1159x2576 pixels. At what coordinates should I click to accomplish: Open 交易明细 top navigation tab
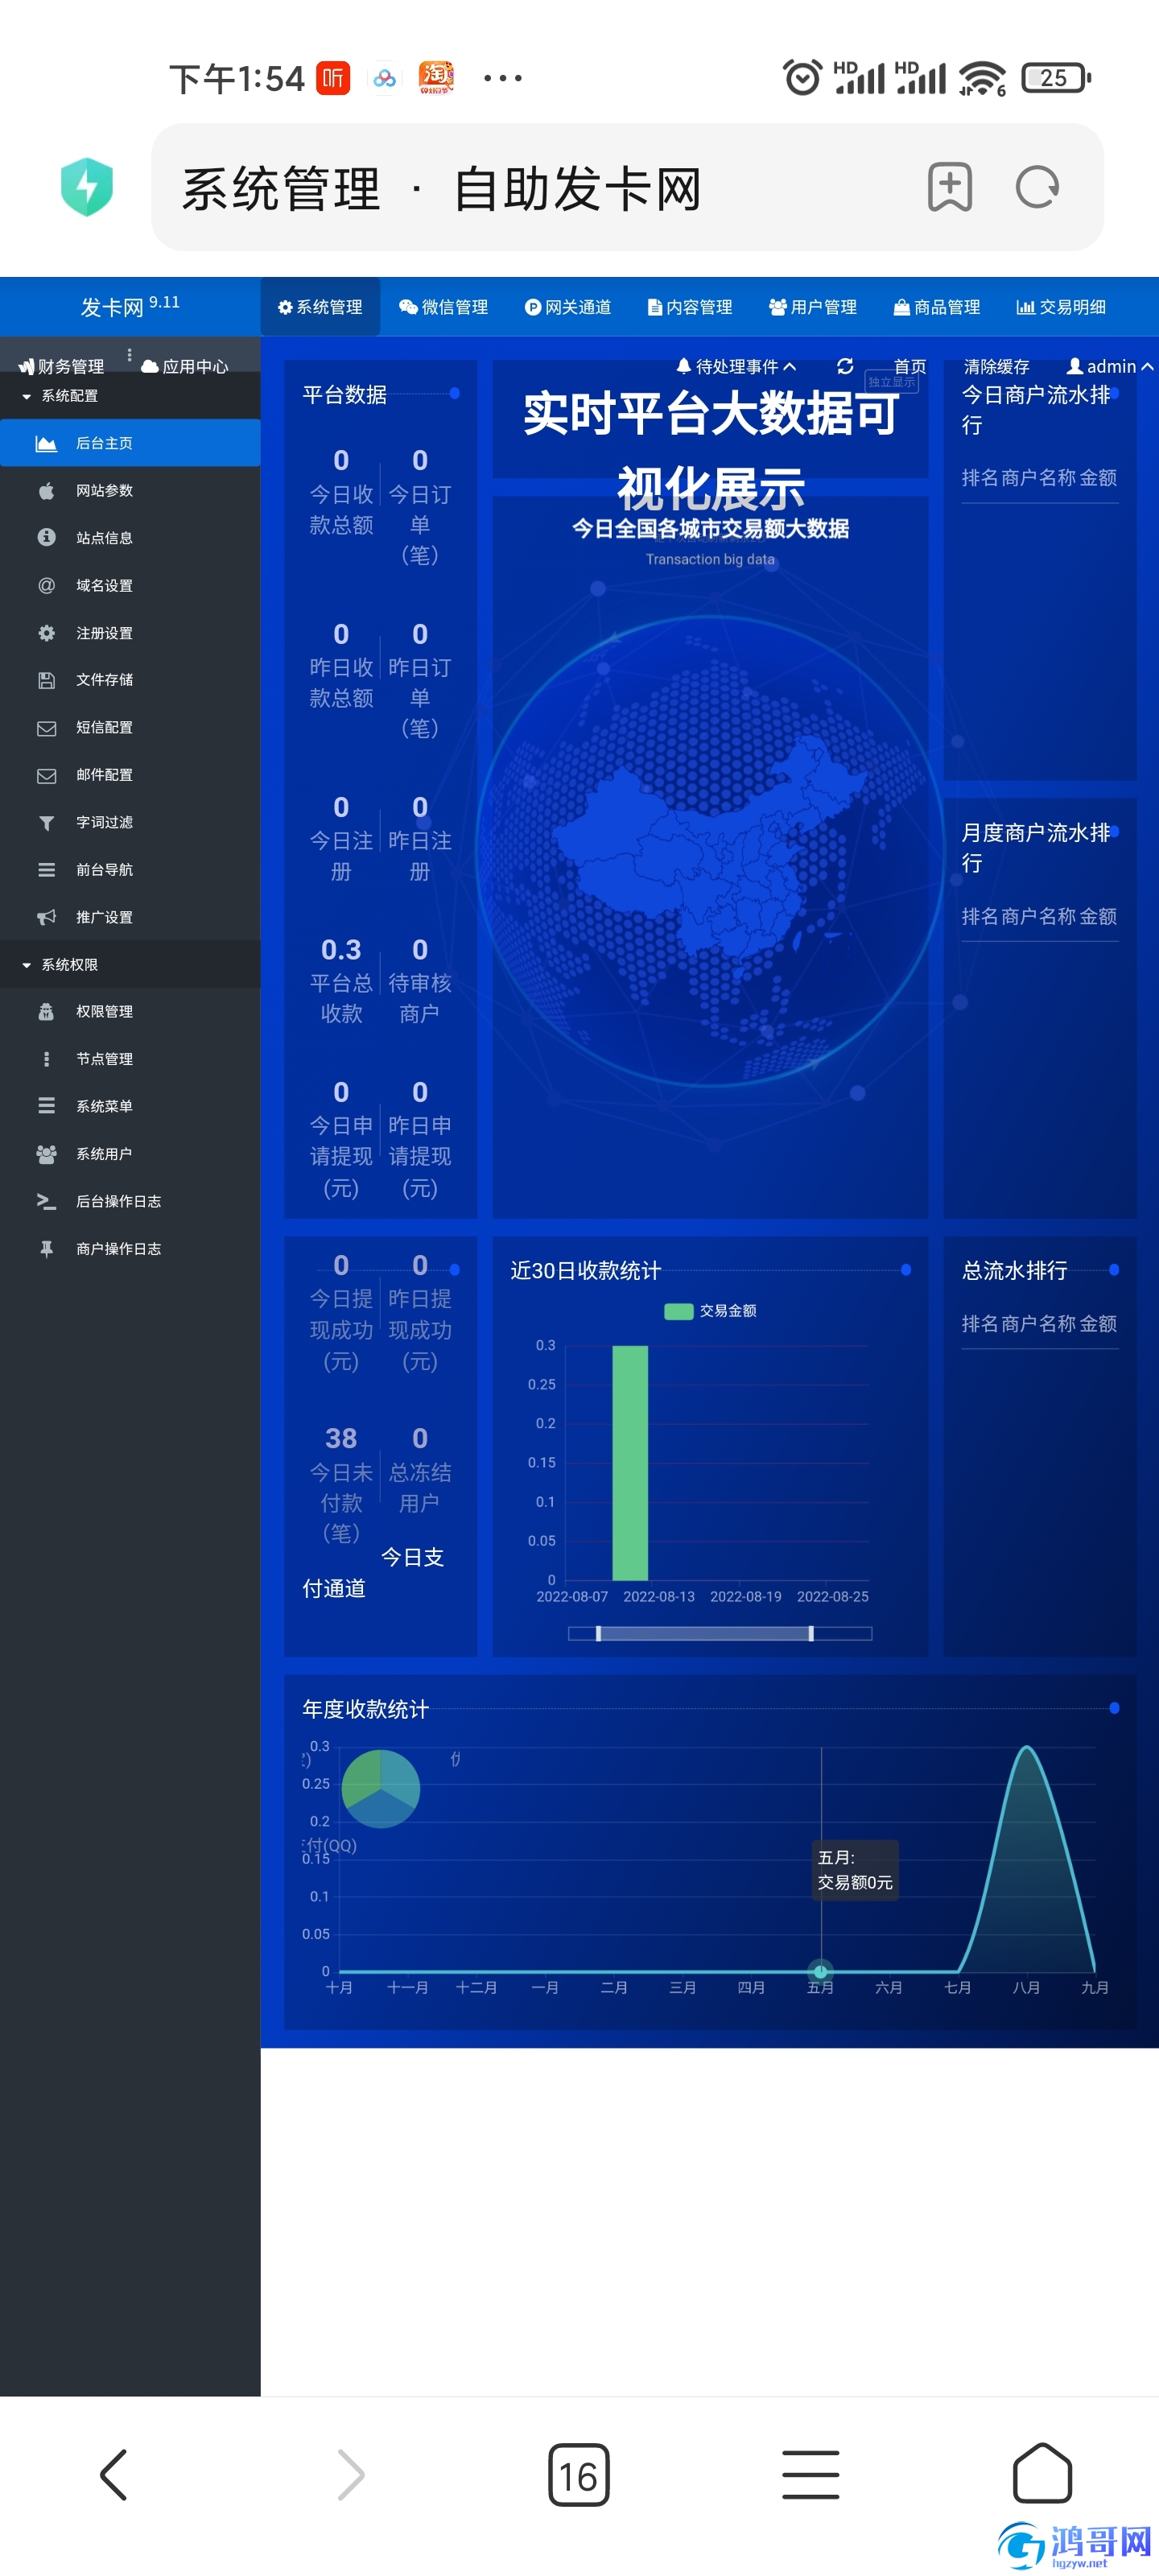(x=1060, y=307)
